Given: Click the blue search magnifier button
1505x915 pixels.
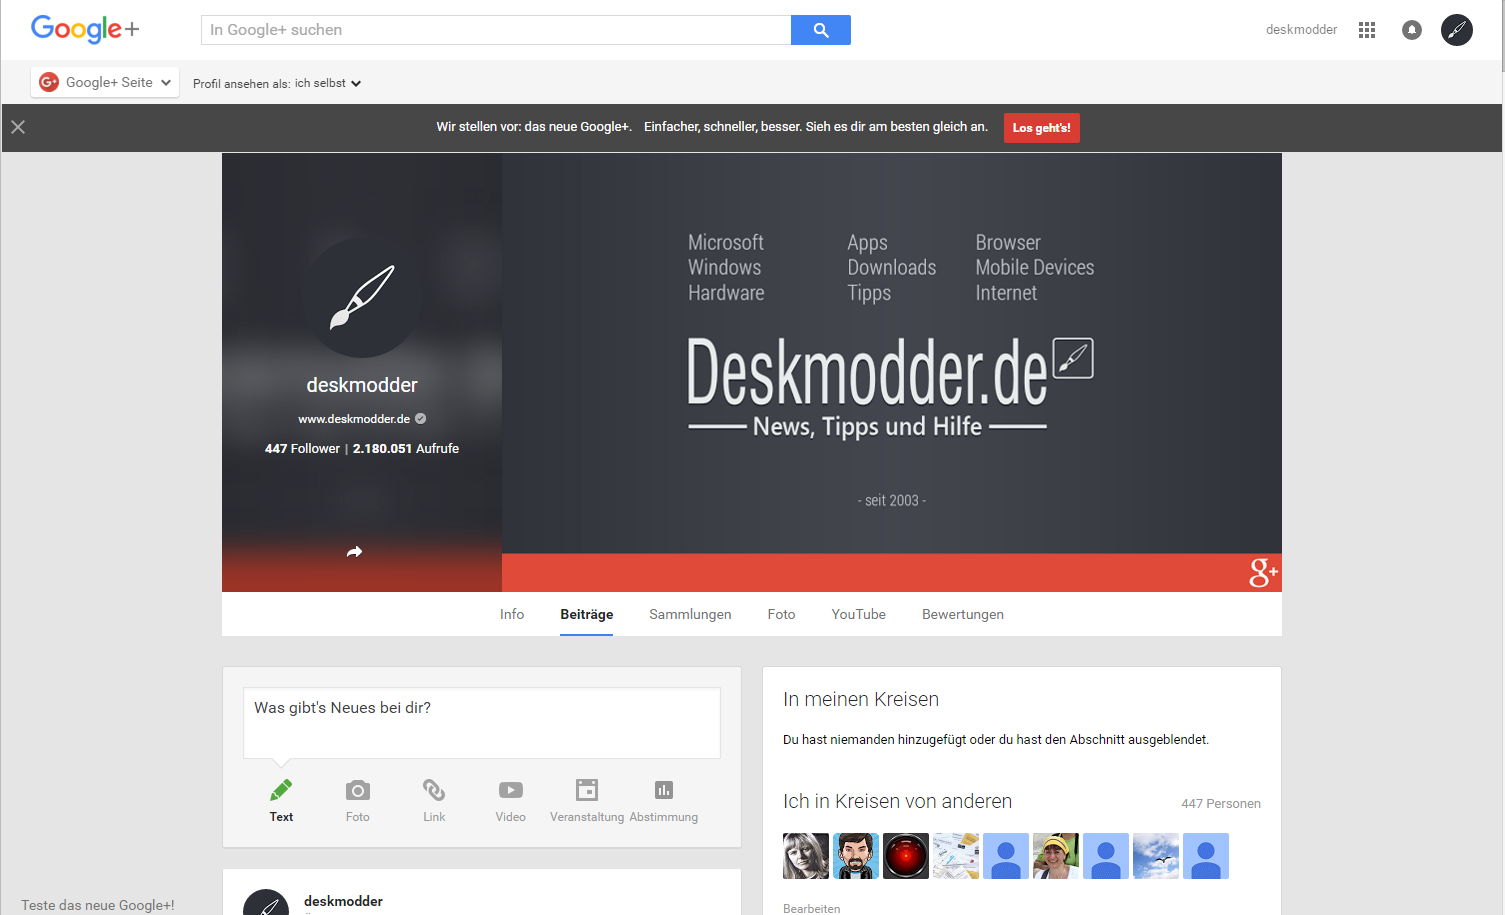Looking at the screenshot, I should click(x=820, y=30).
